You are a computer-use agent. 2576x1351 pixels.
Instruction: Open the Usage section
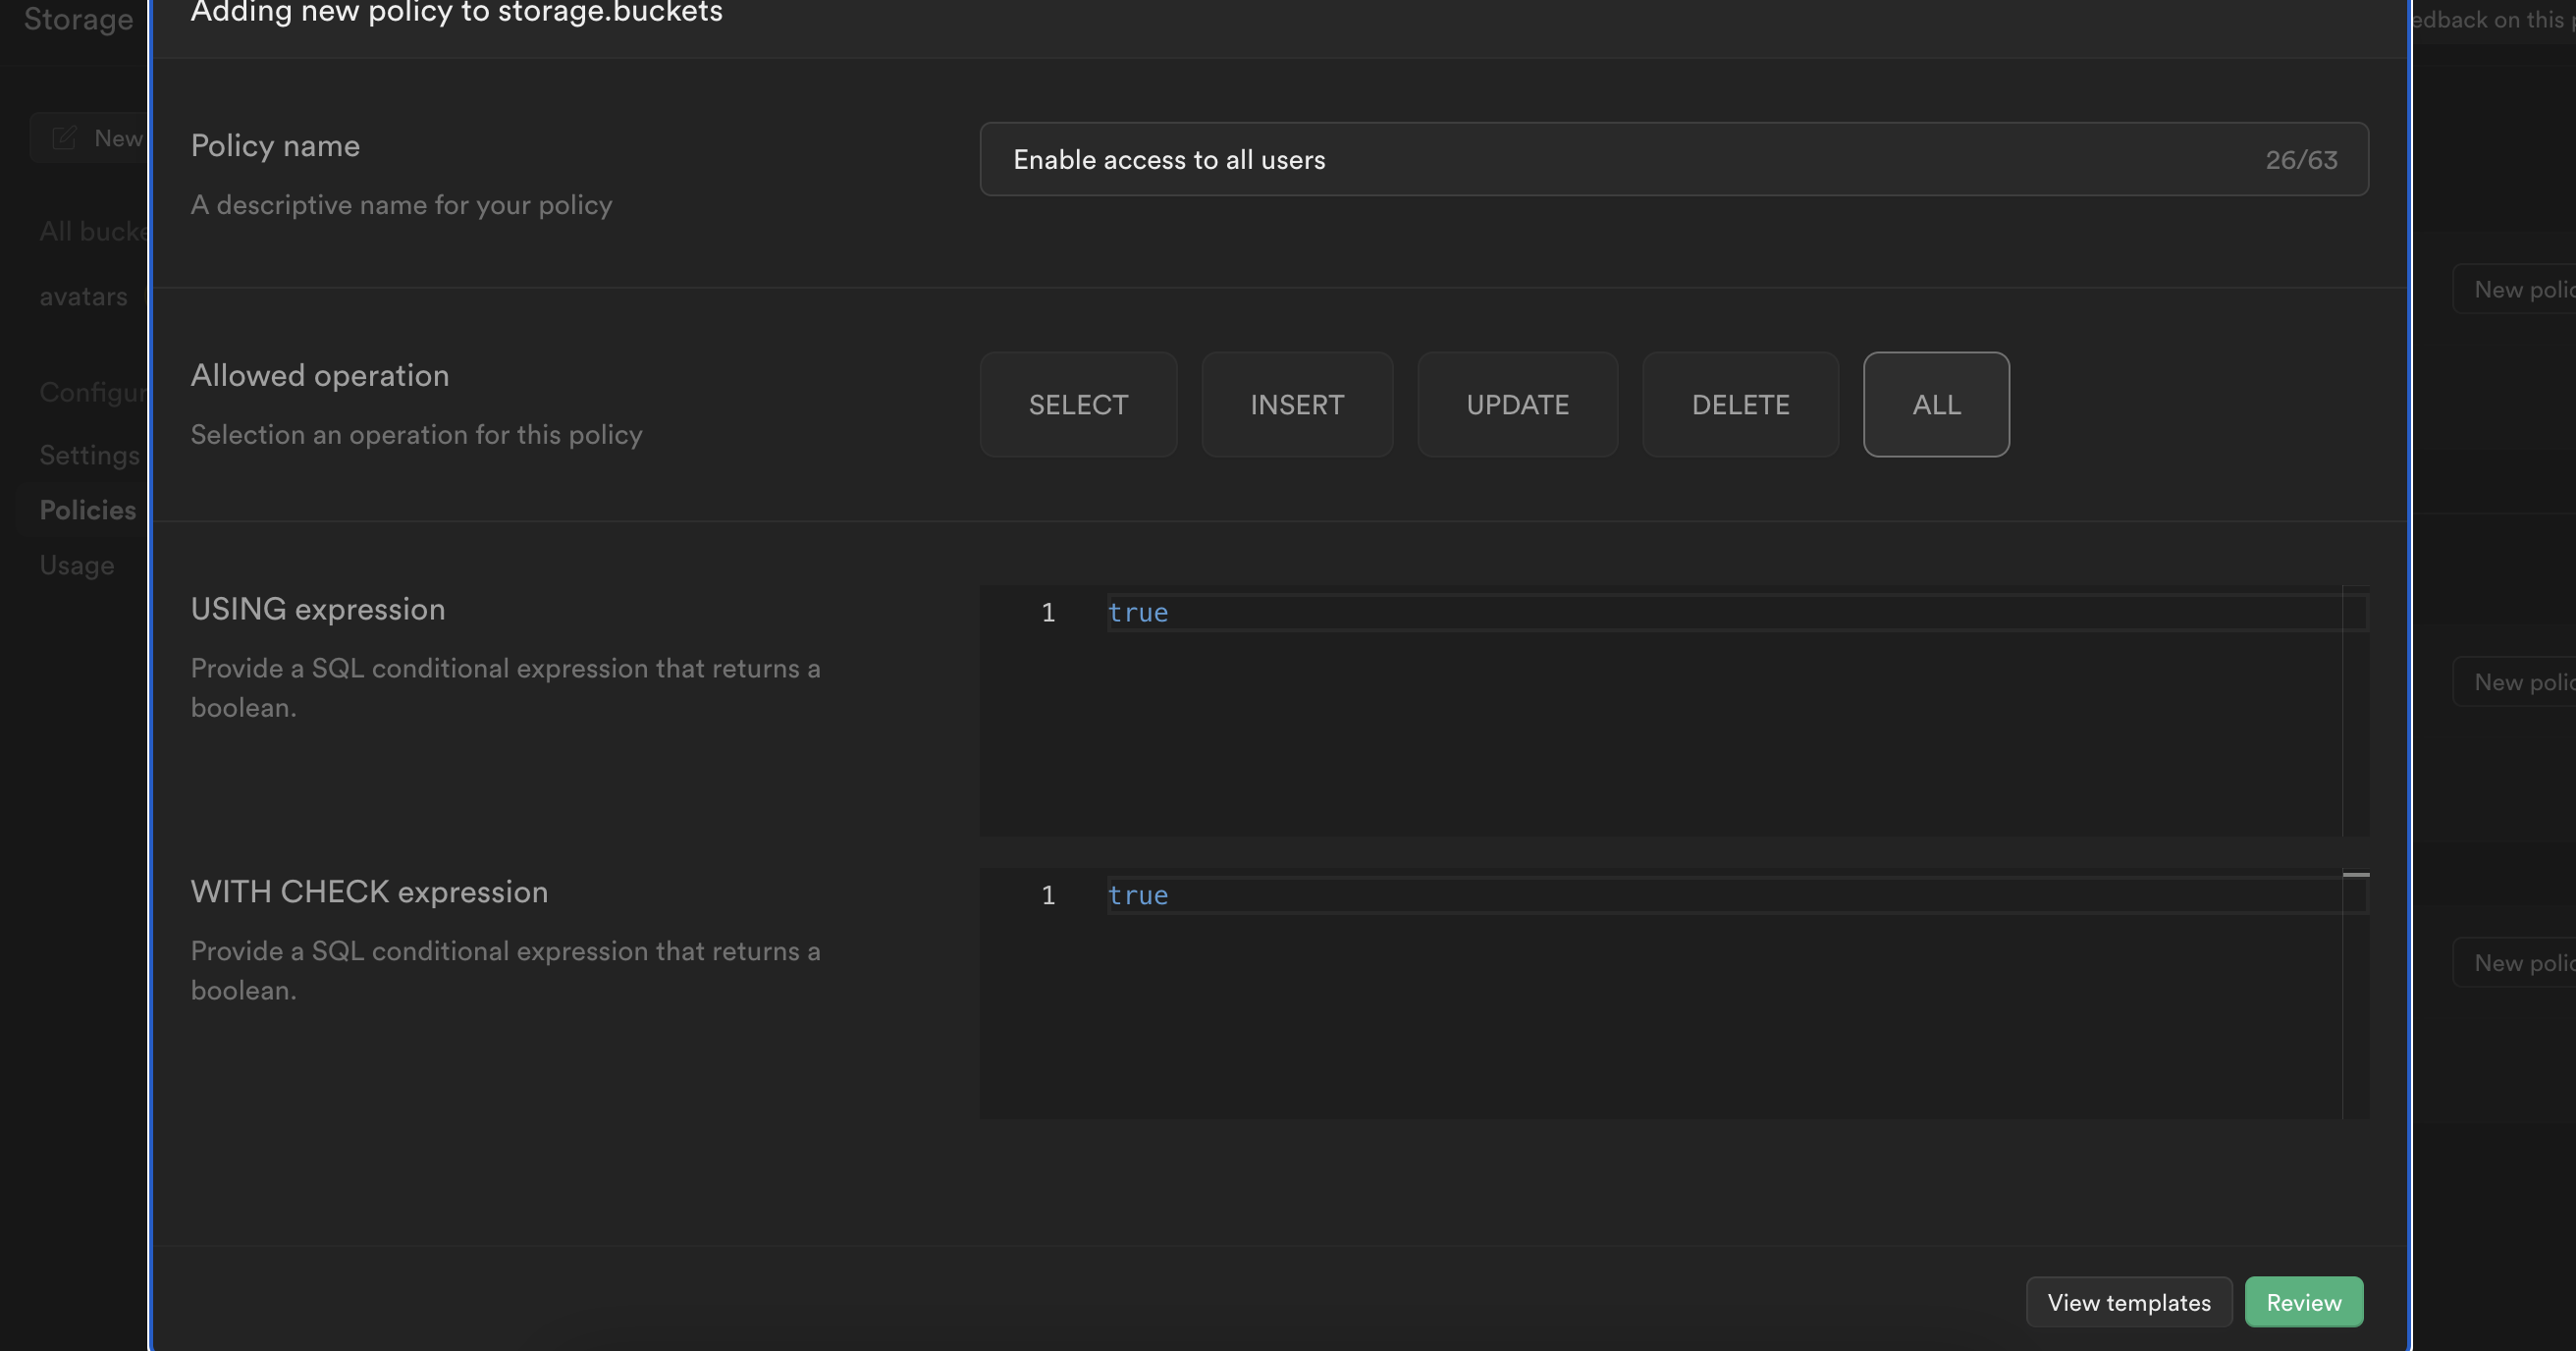(77, 564)
